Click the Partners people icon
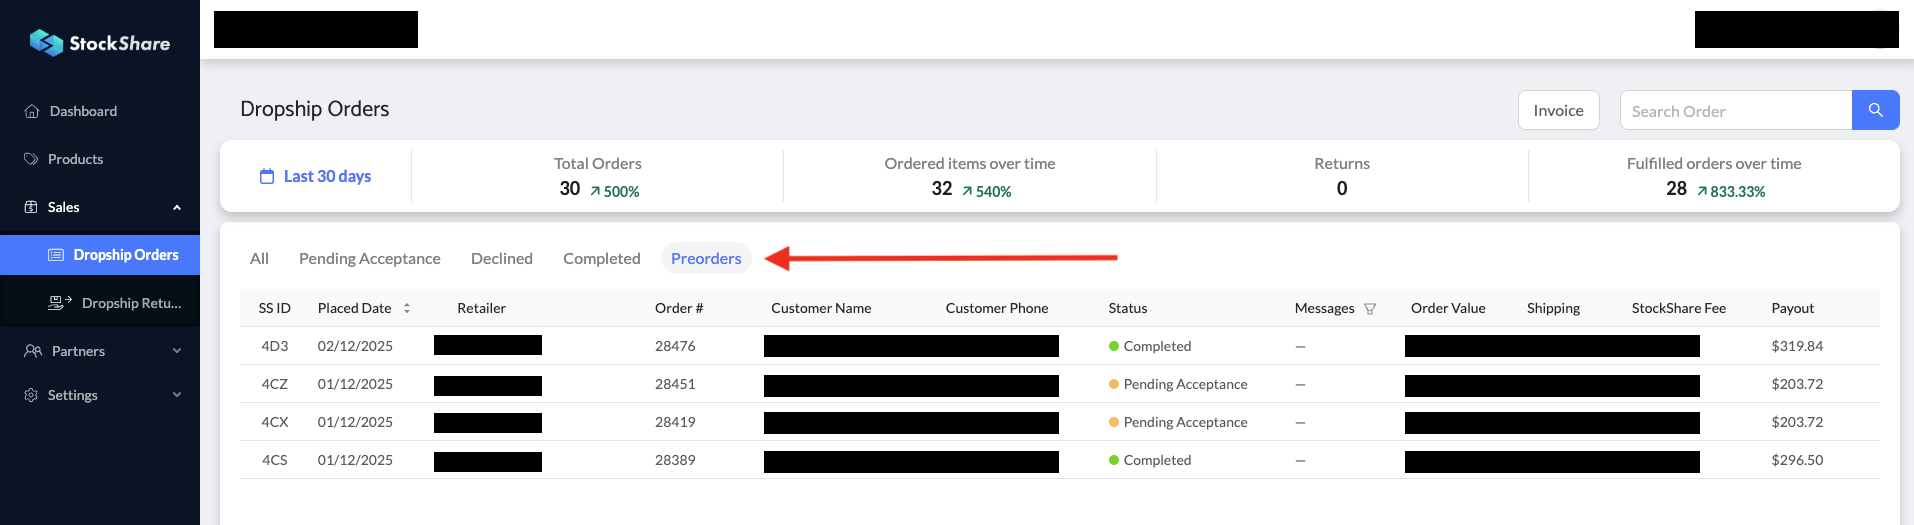Viewport: 1914px width, 525px height. [x=33, y=351]
